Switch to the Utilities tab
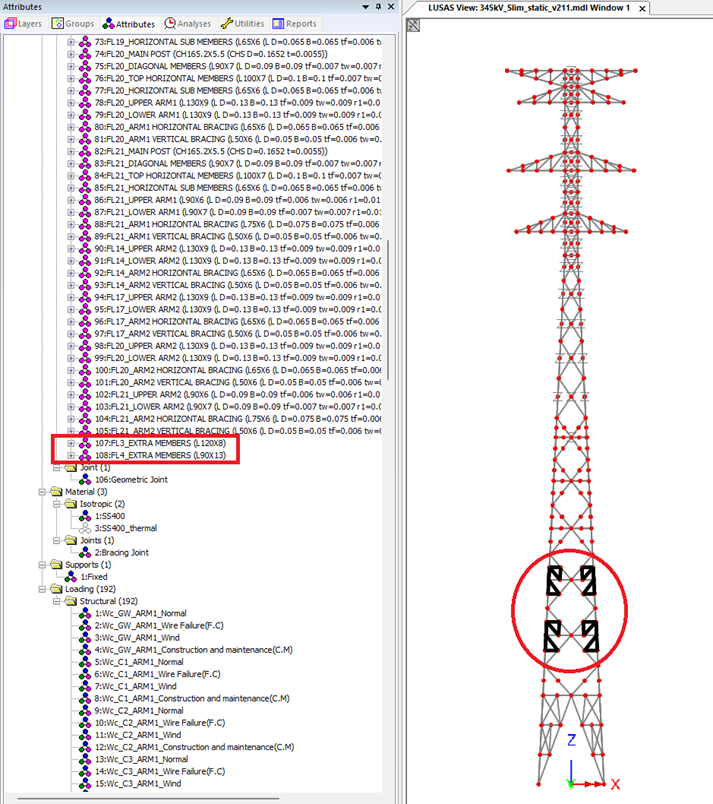 pos(243,23)
